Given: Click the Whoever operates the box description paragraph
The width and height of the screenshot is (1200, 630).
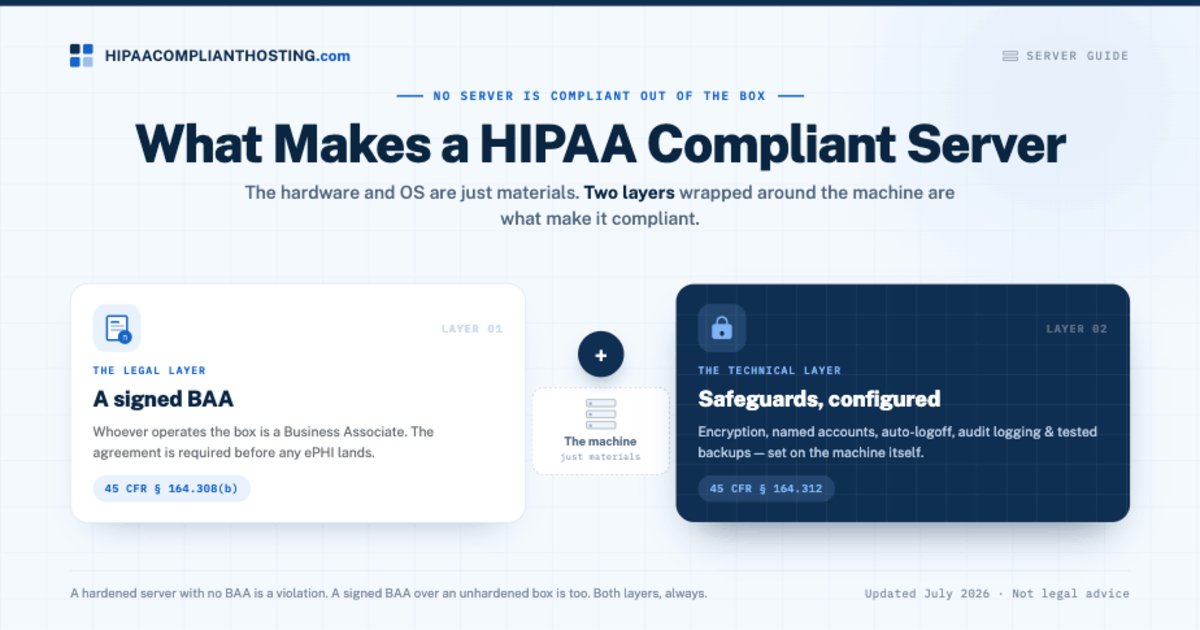Looking at the screenshot, I should click(x=264, y=442).
